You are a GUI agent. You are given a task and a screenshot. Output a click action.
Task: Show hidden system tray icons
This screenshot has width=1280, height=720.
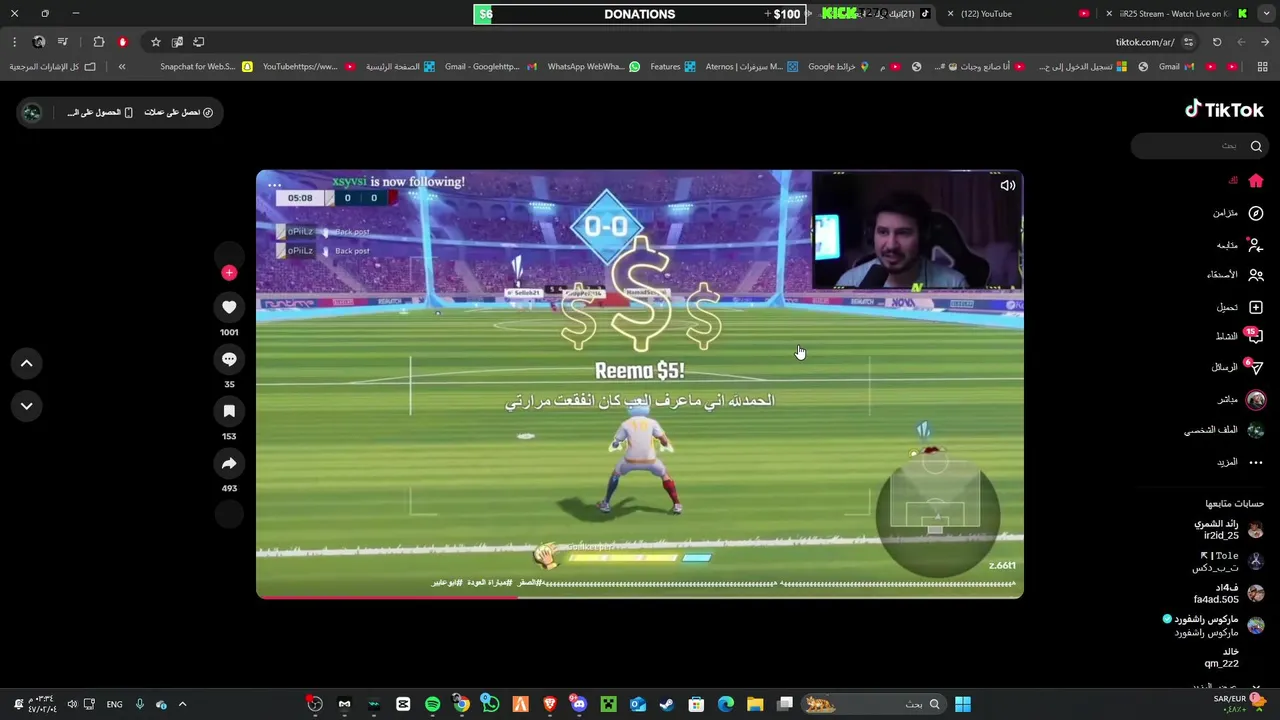(x=182, y=704)
